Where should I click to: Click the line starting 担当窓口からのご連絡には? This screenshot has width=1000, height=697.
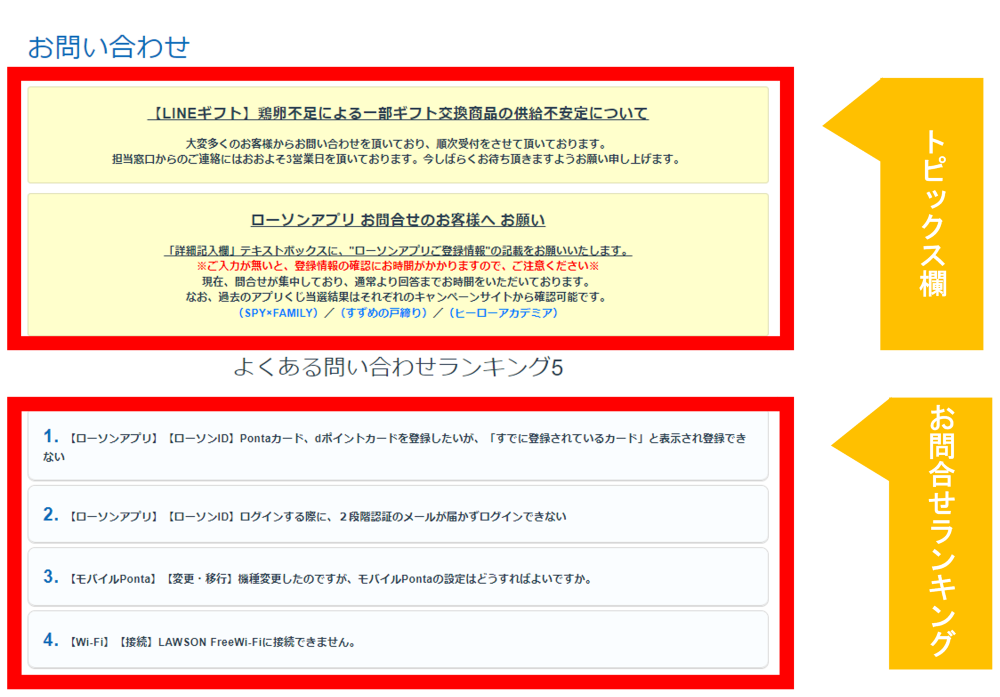tap(398, 159)
